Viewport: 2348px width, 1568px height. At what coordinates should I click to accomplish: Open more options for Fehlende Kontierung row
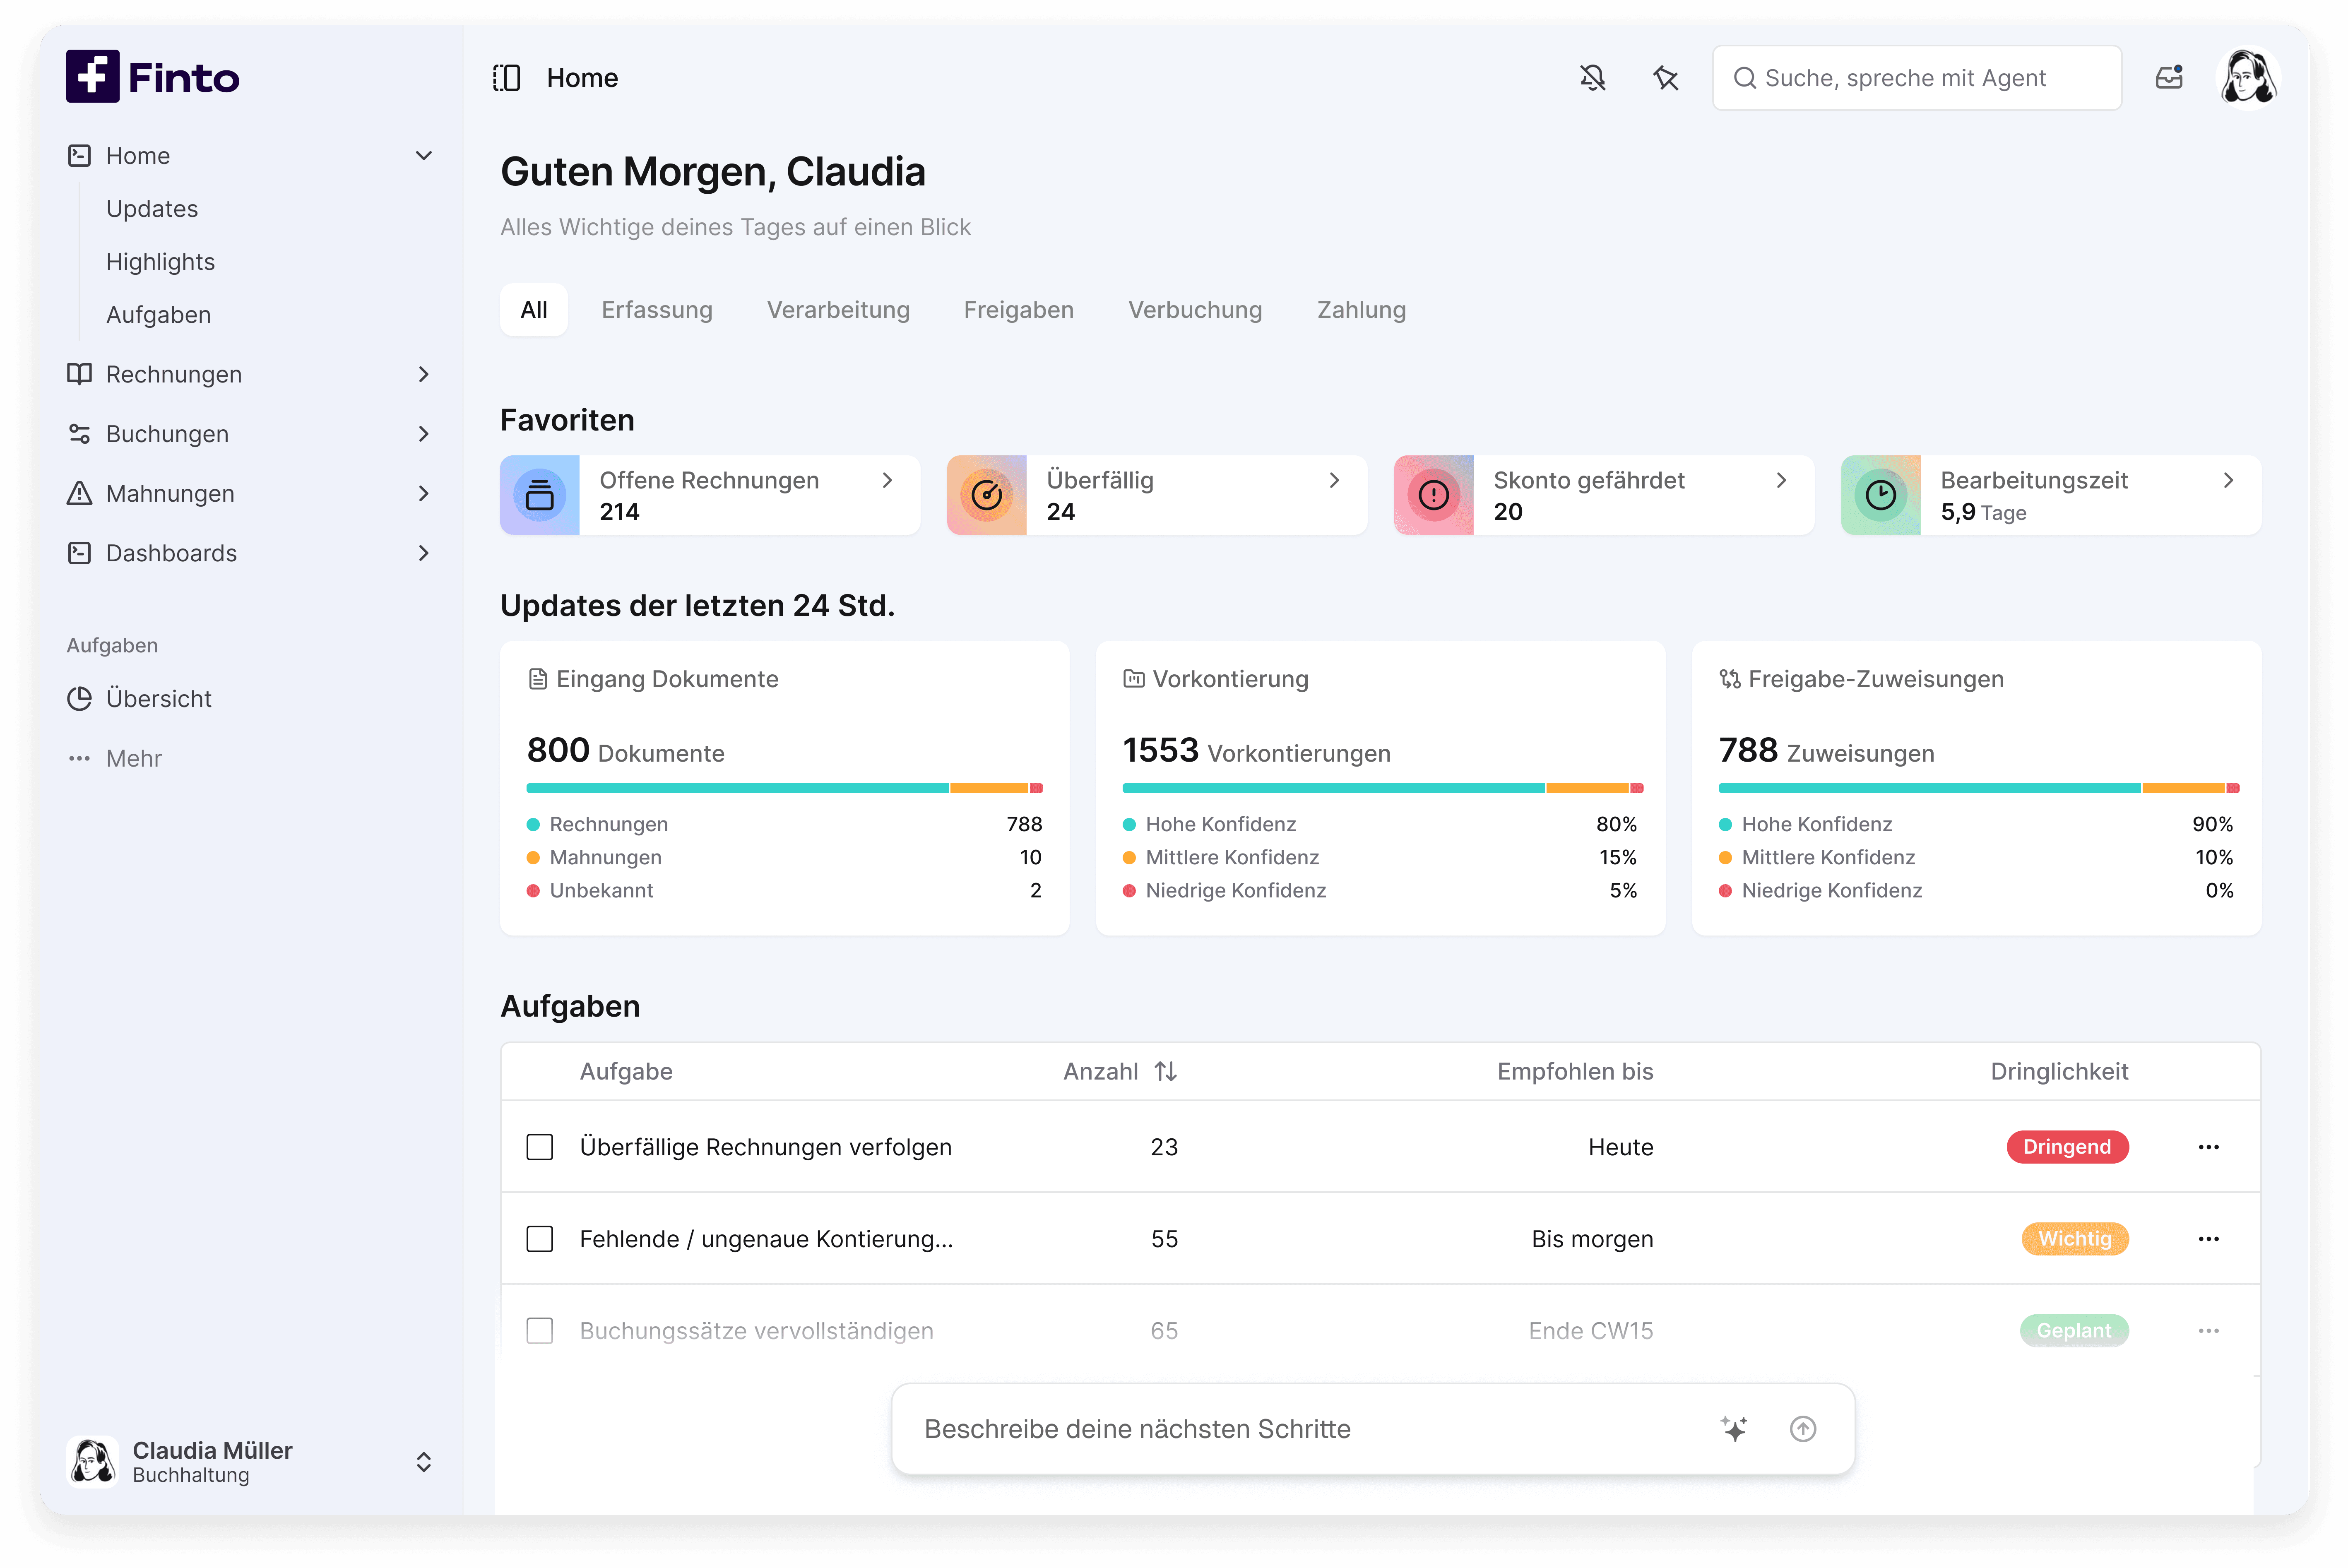2209,1239
